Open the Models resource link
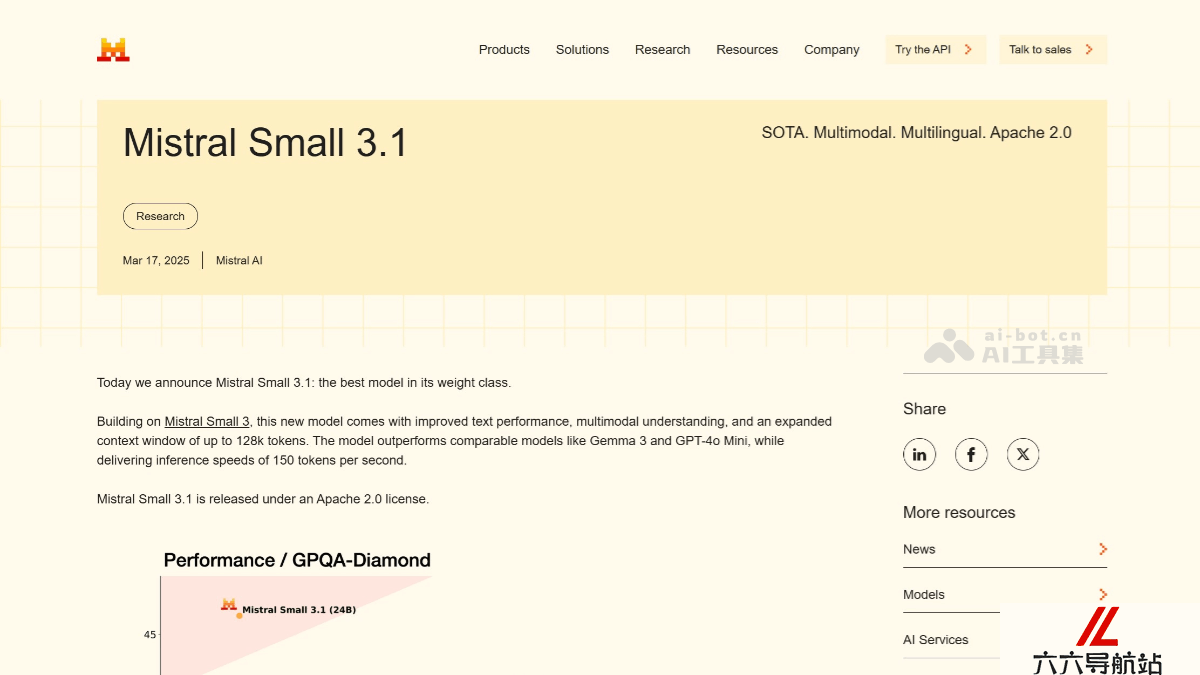 point(1005,594)
